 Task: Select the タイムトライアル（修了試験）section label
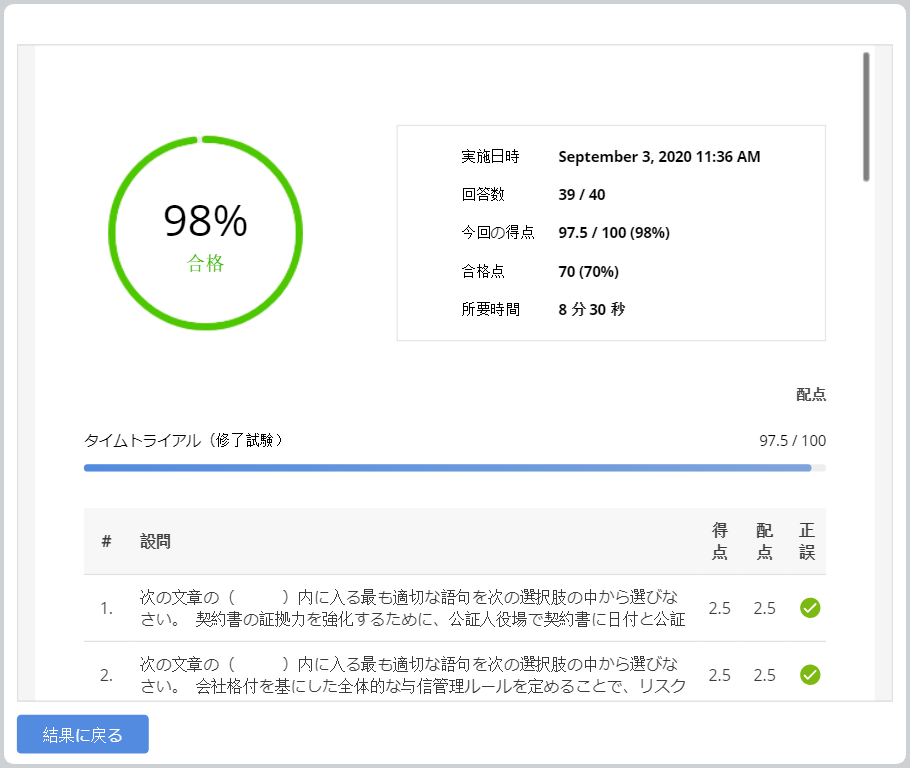pos(184,440)
